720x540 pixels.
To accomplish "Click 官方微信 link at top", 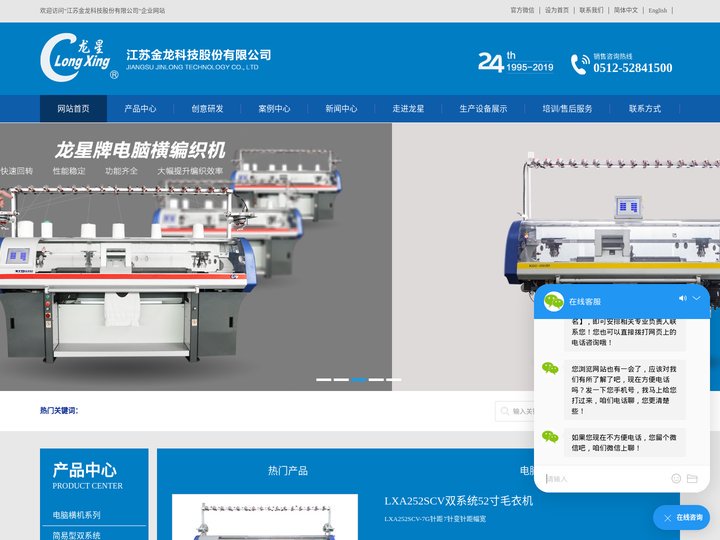I will [523, 10].
